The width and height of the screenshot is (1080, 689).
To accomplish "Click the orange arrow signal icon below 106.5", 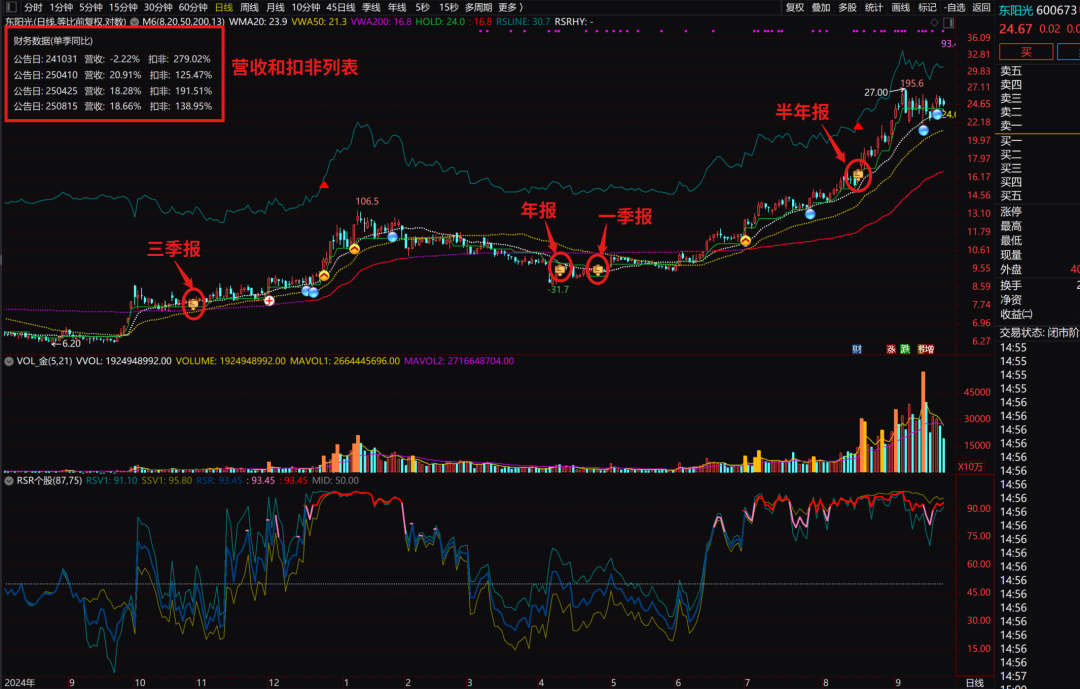I will coord(354,249).
